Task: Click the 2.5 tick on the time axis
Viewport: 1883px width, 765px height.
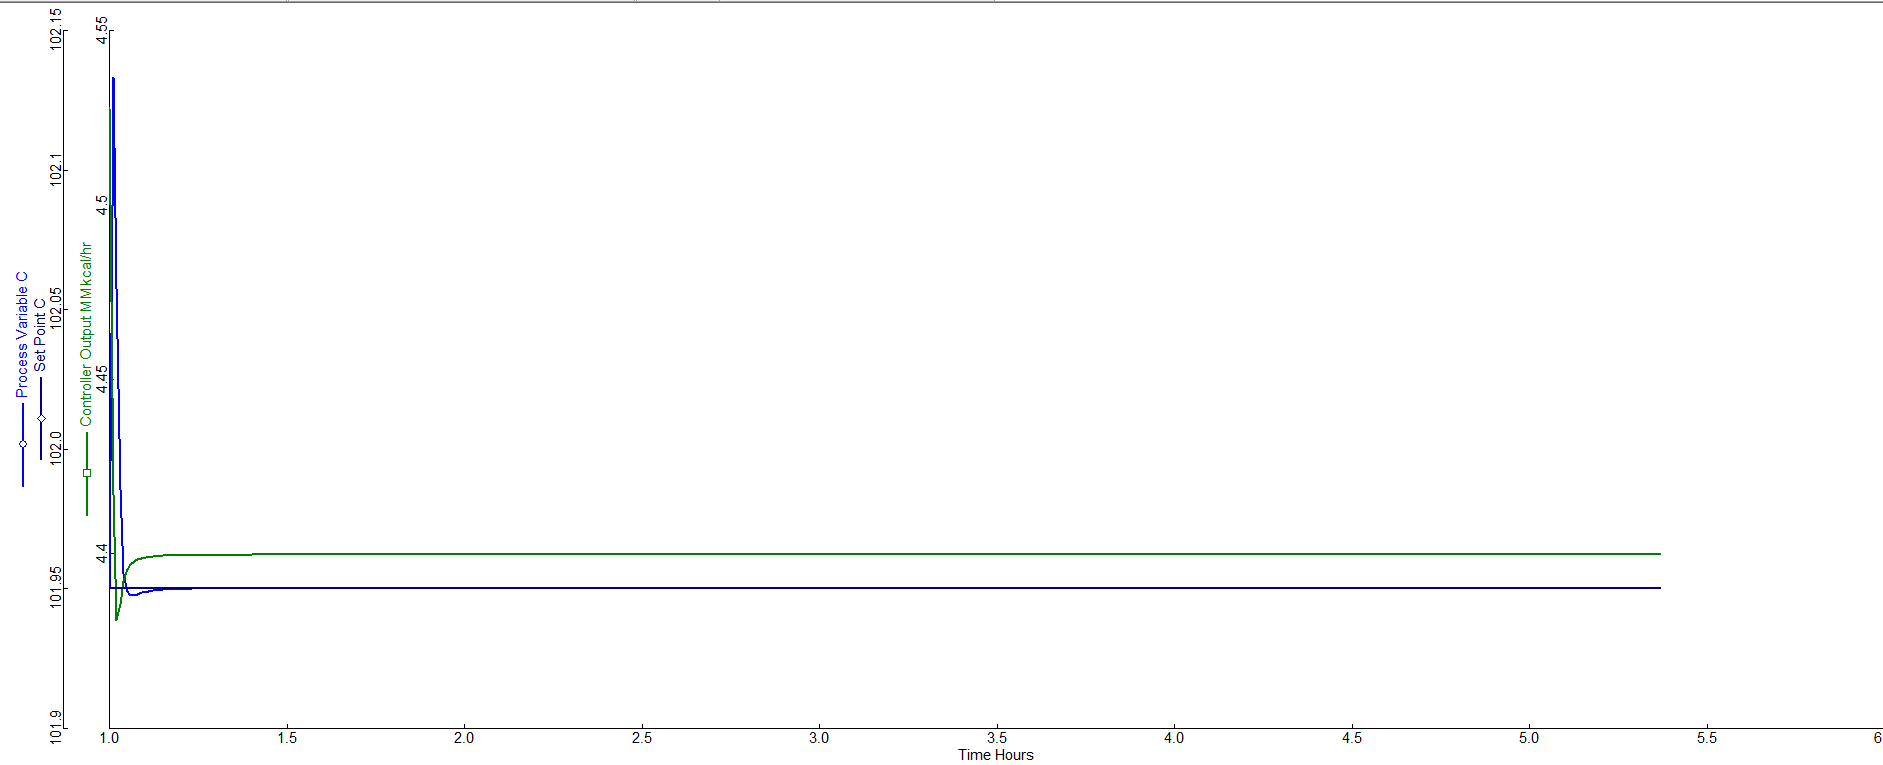Action: pyautogui.click(x=642, y=738)
